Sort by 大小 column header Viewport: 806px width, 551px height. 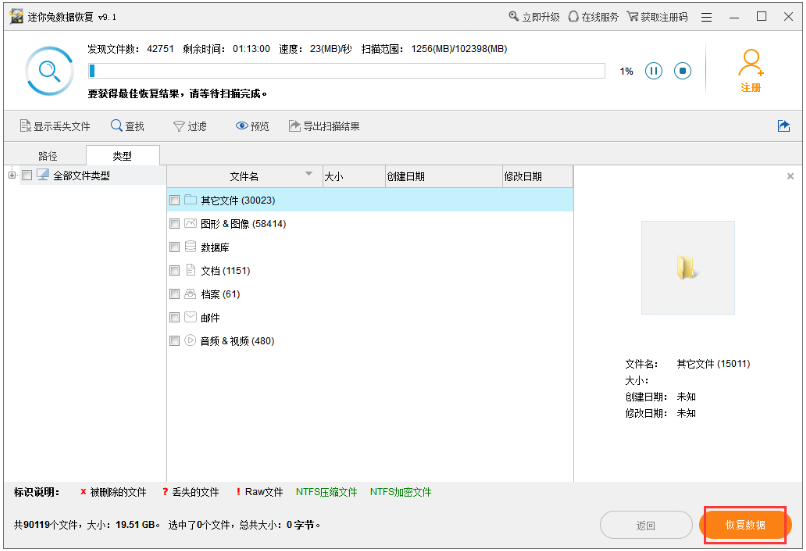point(354,177)
